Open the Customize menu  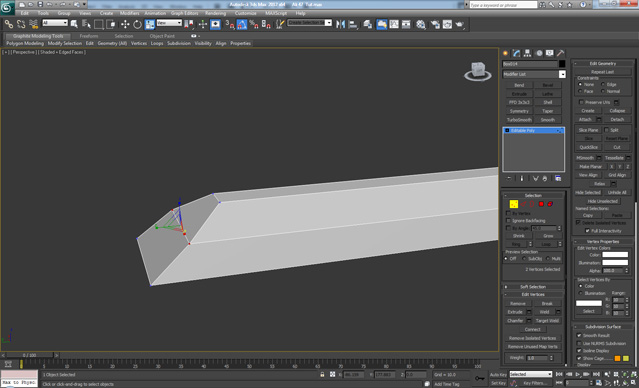(245, 13)
